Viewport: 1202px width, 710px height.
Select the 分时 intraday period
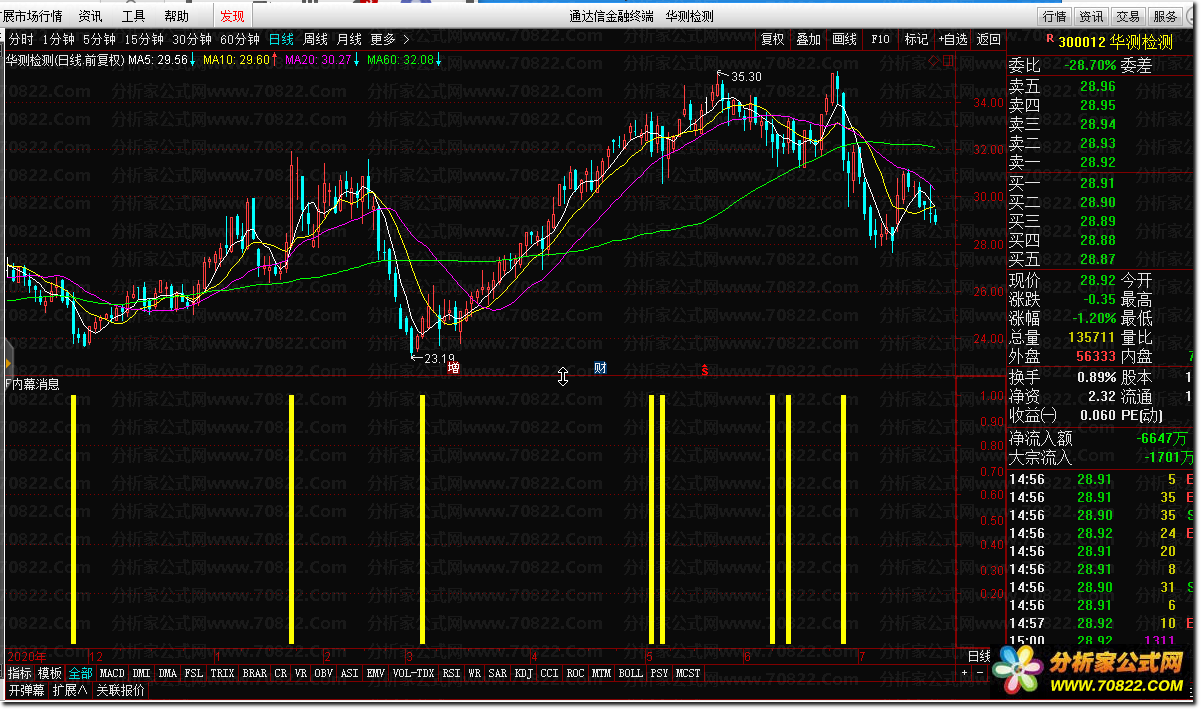pyautogui.click(x=21, y=39)
